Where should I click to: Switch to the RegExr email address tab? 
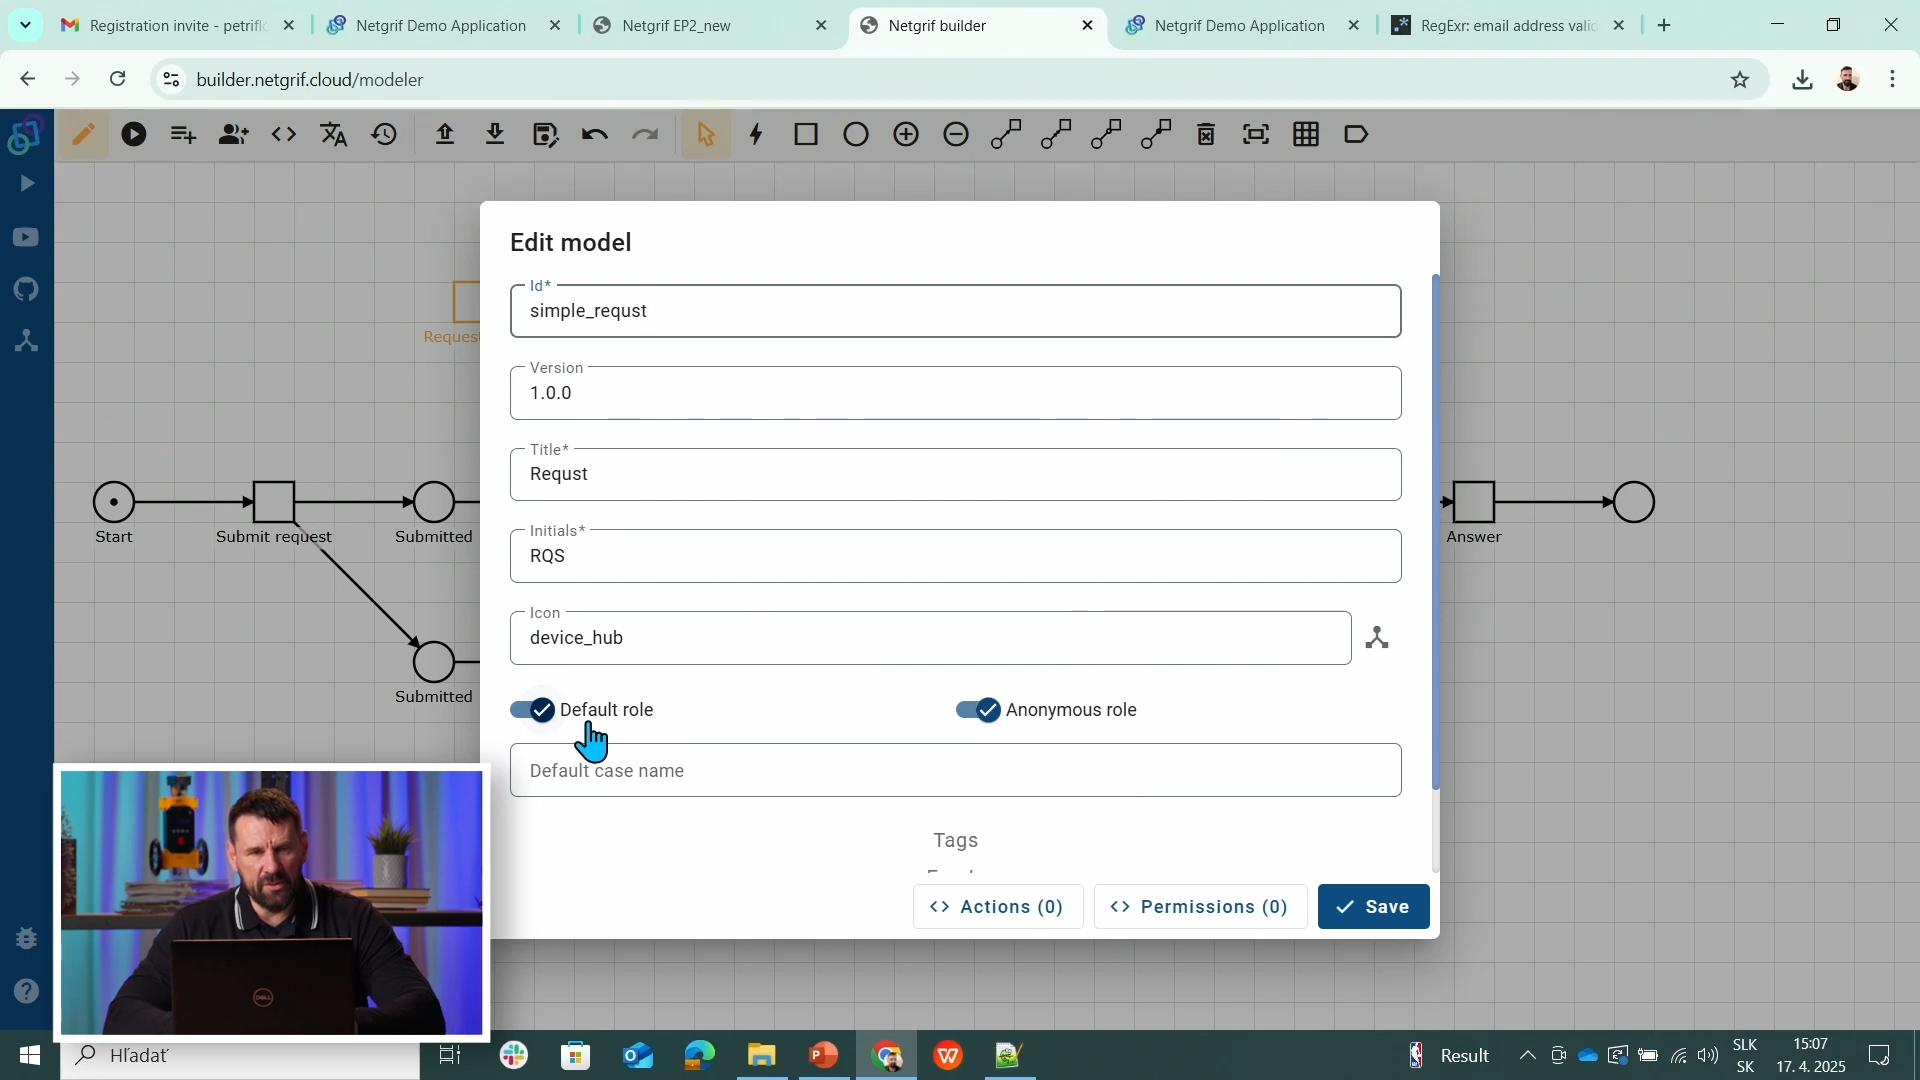click(1500, 25)
